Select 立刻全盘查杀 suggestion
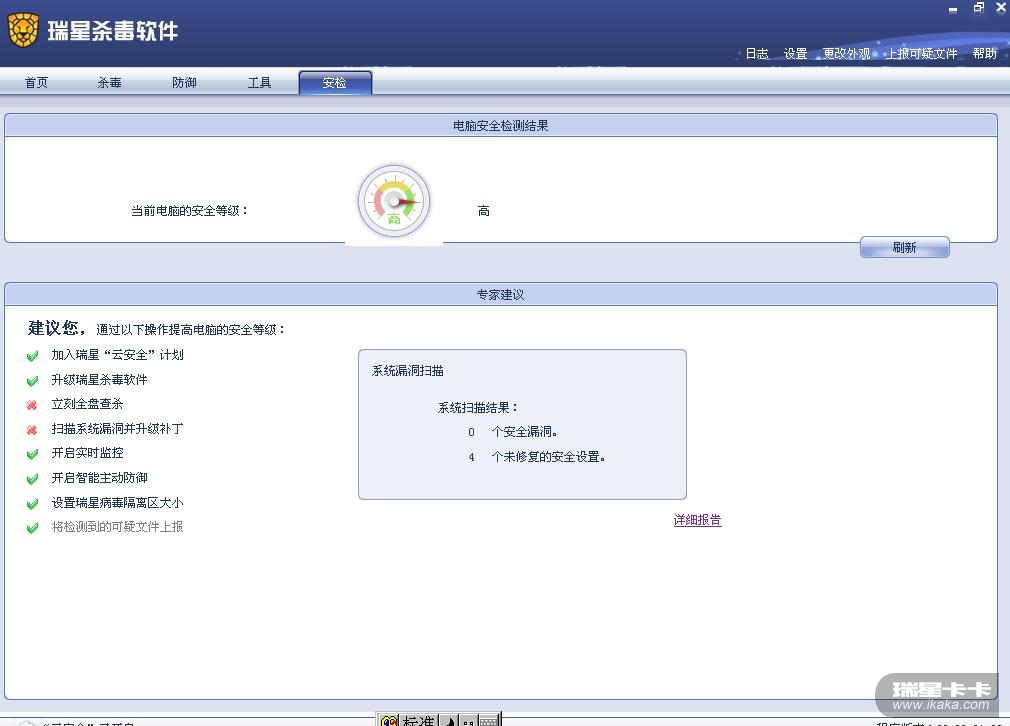The image size is (1010, 726). 87,404
